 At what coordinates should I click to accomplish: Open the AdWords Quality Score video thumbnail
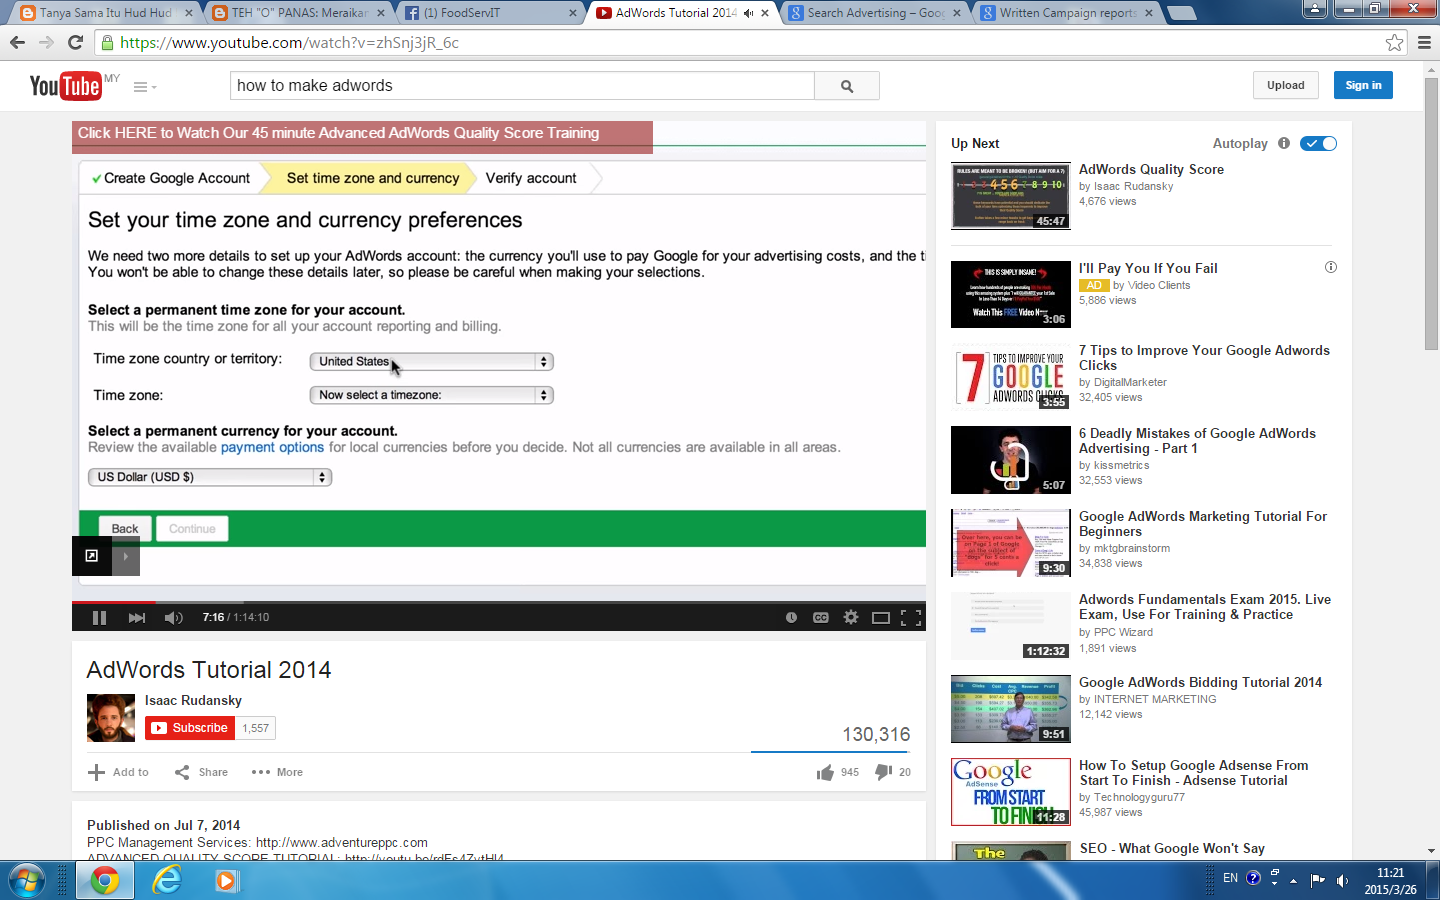point(1010,196)
